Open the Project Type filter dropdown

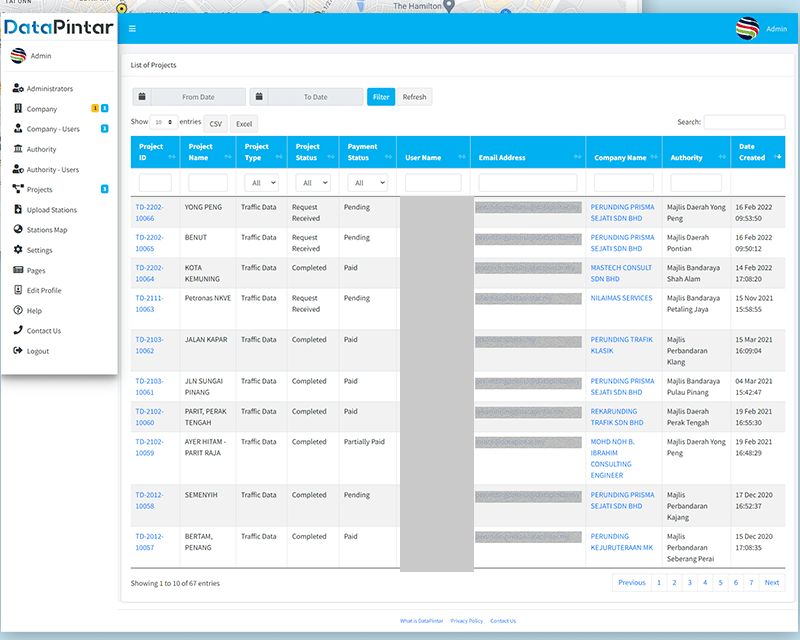261,183
